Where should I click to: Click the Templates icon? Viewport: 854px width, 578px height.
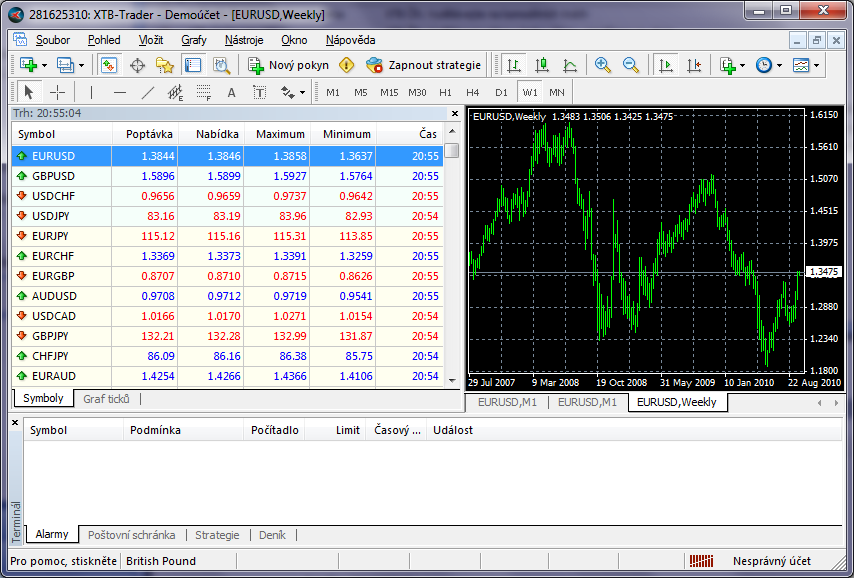[x=801, y=65]
